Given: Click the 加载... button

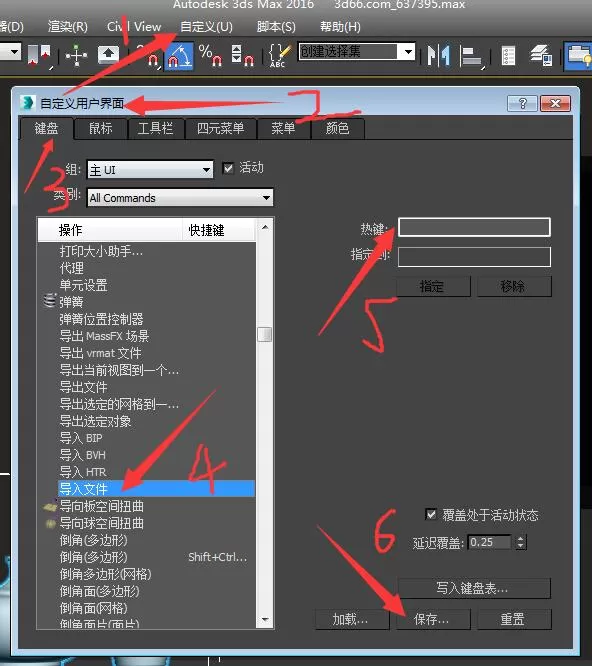Looking at the screenshot, I should (352, 619).
